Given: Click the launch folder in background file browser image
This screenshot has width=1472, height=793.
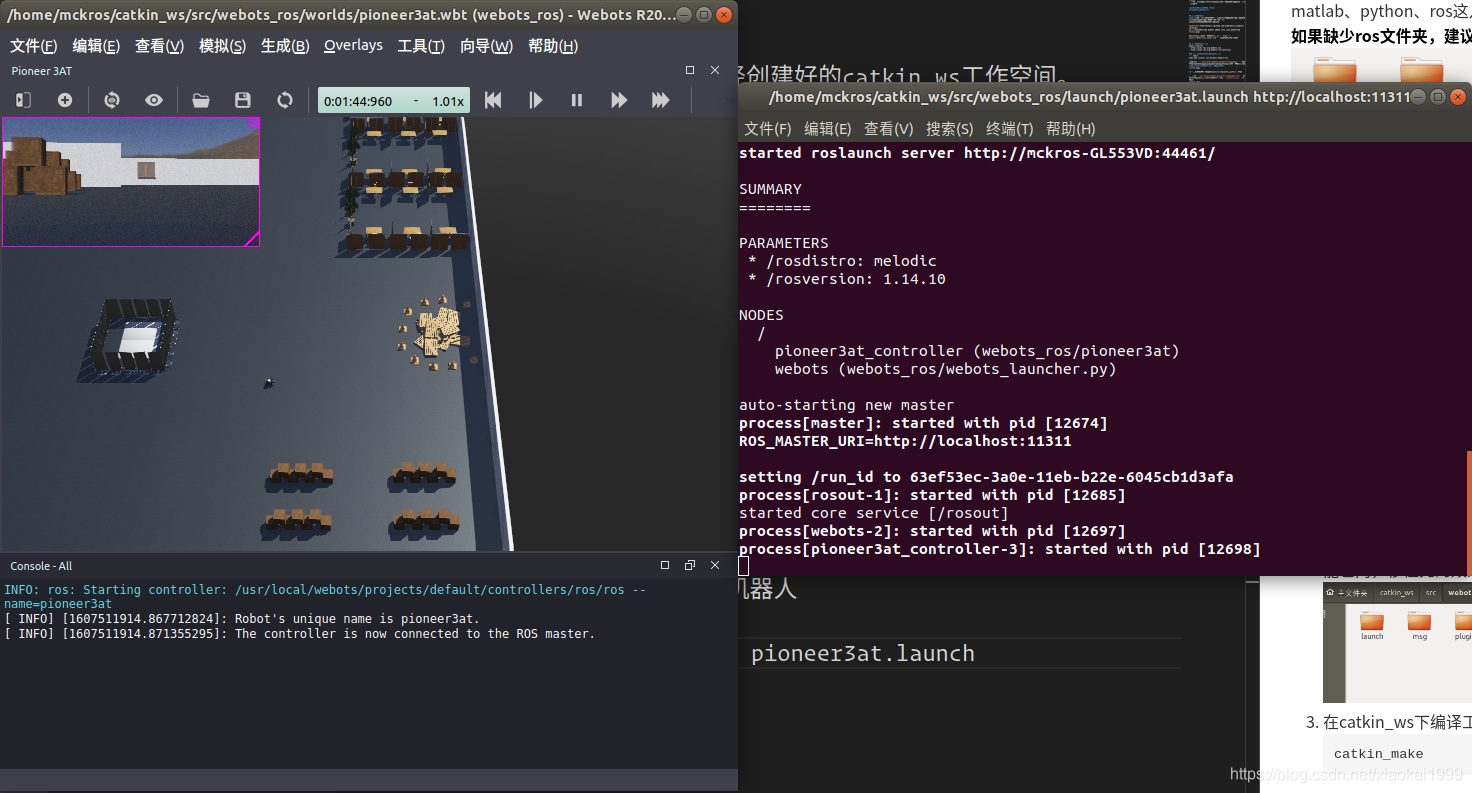Looking at the screenshot, I should click(x=1372, y=625).
